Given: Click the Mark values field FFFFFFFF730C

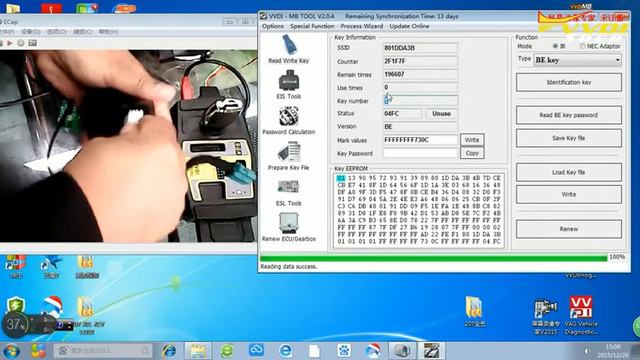Looking at the screenshot, I should click(420, 140).
